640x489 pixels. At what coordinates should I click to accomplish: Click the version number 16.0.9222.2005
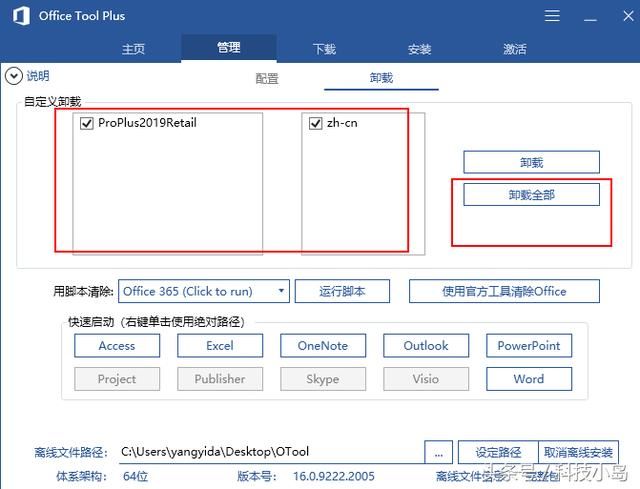pos(333,476)
